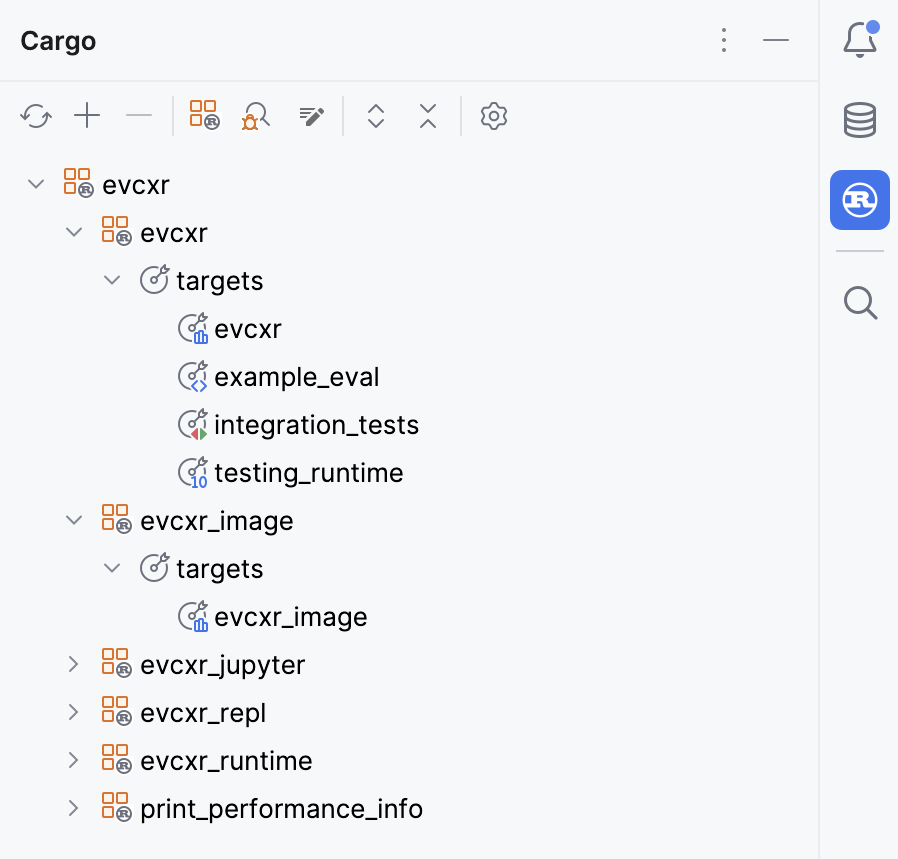Expand the evcxr_jupyter package
The image size is (898, 859).
click(73, 663)
